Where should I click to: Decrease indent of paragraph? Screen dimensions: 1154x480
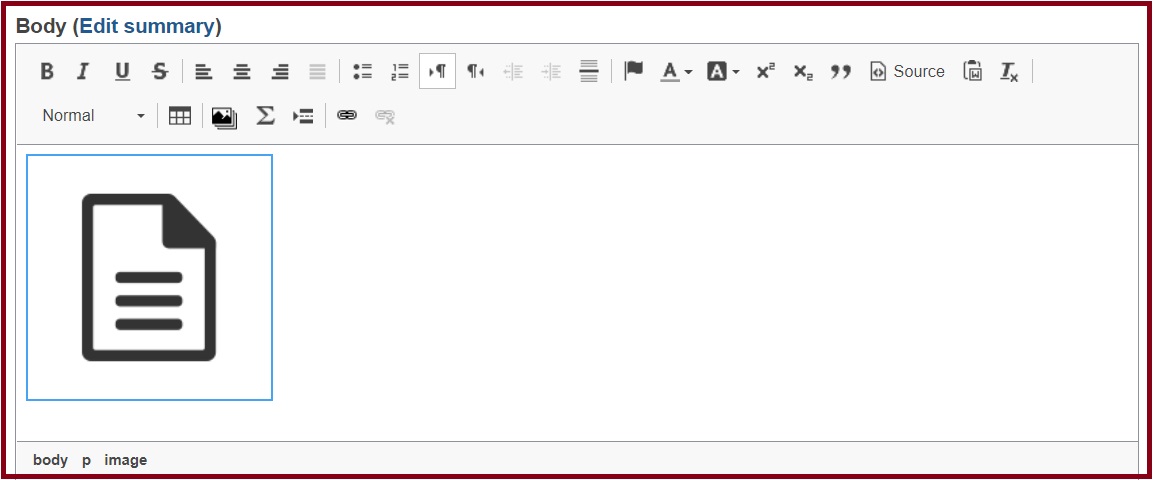tap(514, 71)
